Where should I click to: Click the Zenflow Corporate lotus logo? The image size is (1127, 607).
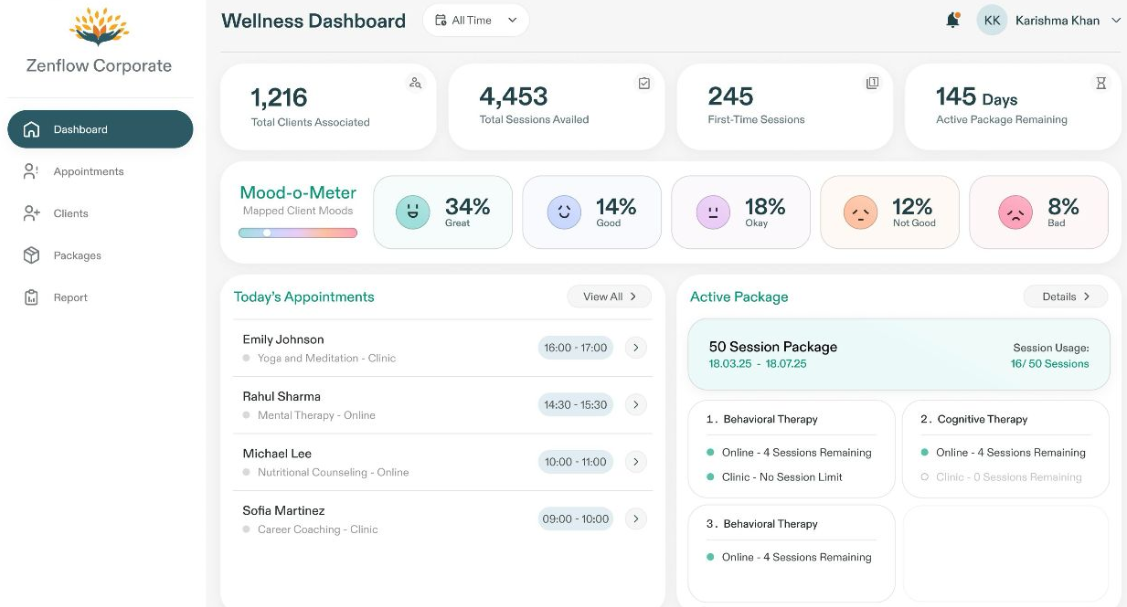coord(99,27)
